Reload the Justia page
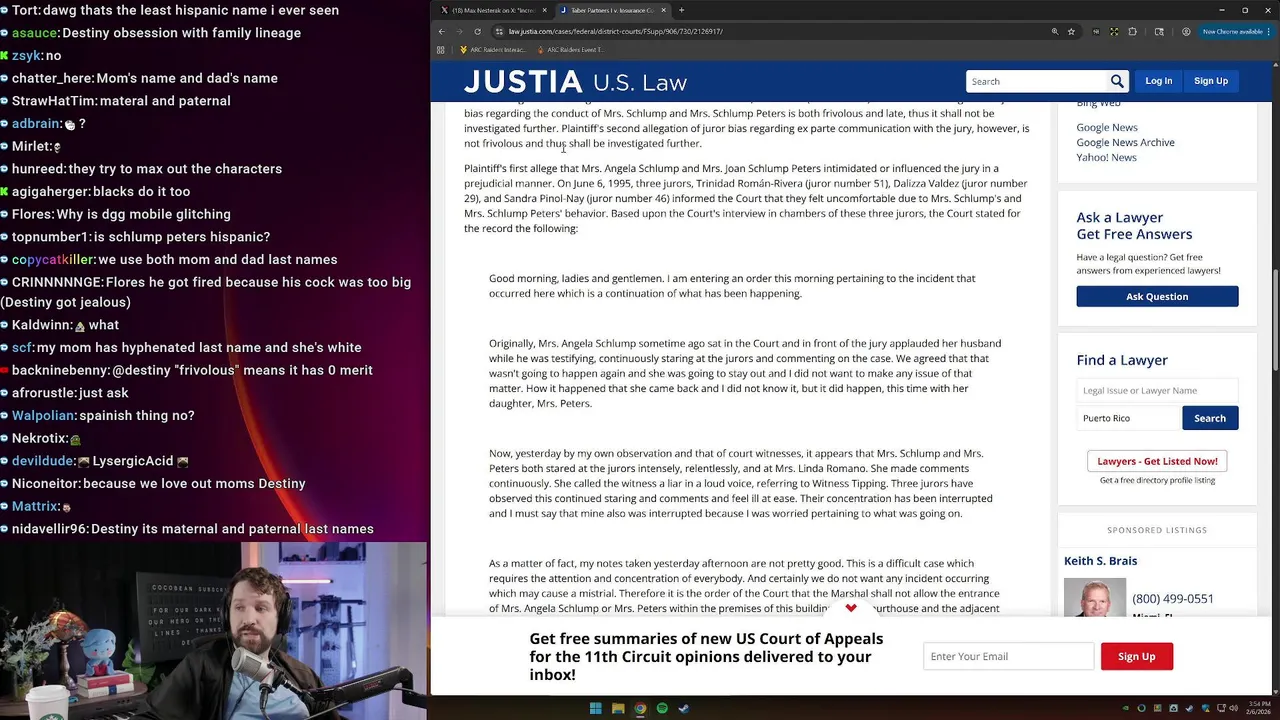The width and height of the screenshot is (1280, 720). pyautogui.click(x=477, y=31)
